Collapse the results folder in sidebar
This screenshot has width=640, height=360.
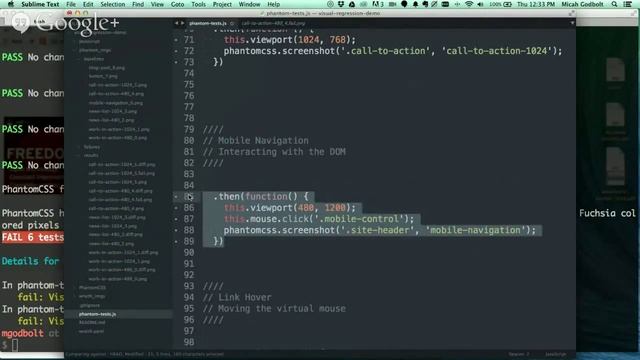pos(78,156)
